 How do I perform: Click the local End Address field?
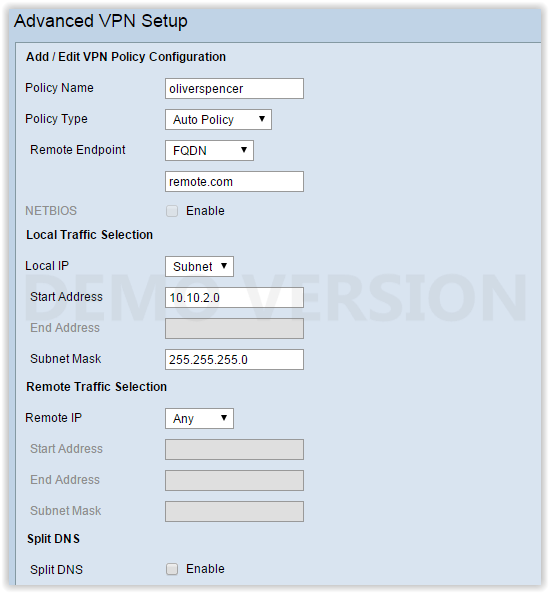coord(234,328)
